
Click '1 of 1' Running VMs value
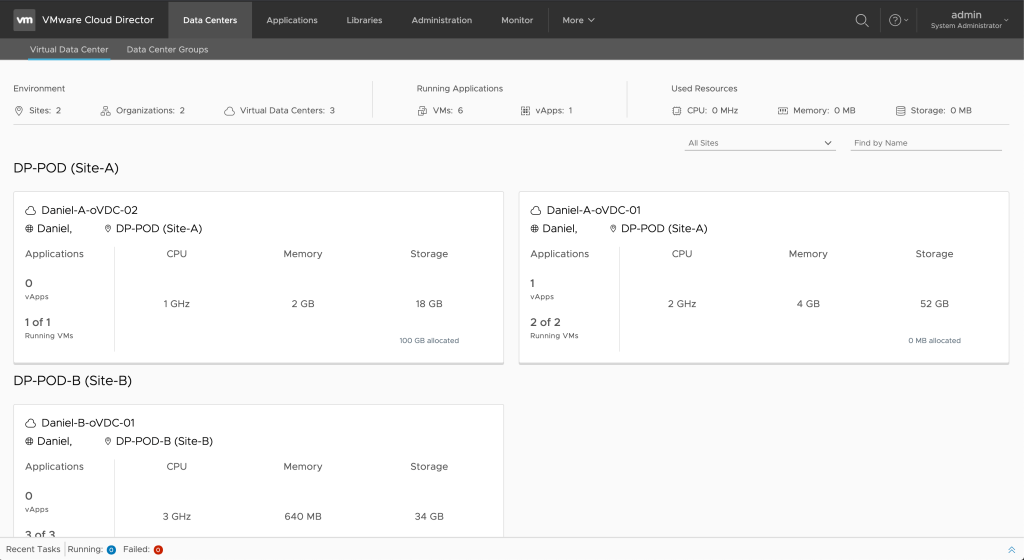tap(38, 322)
